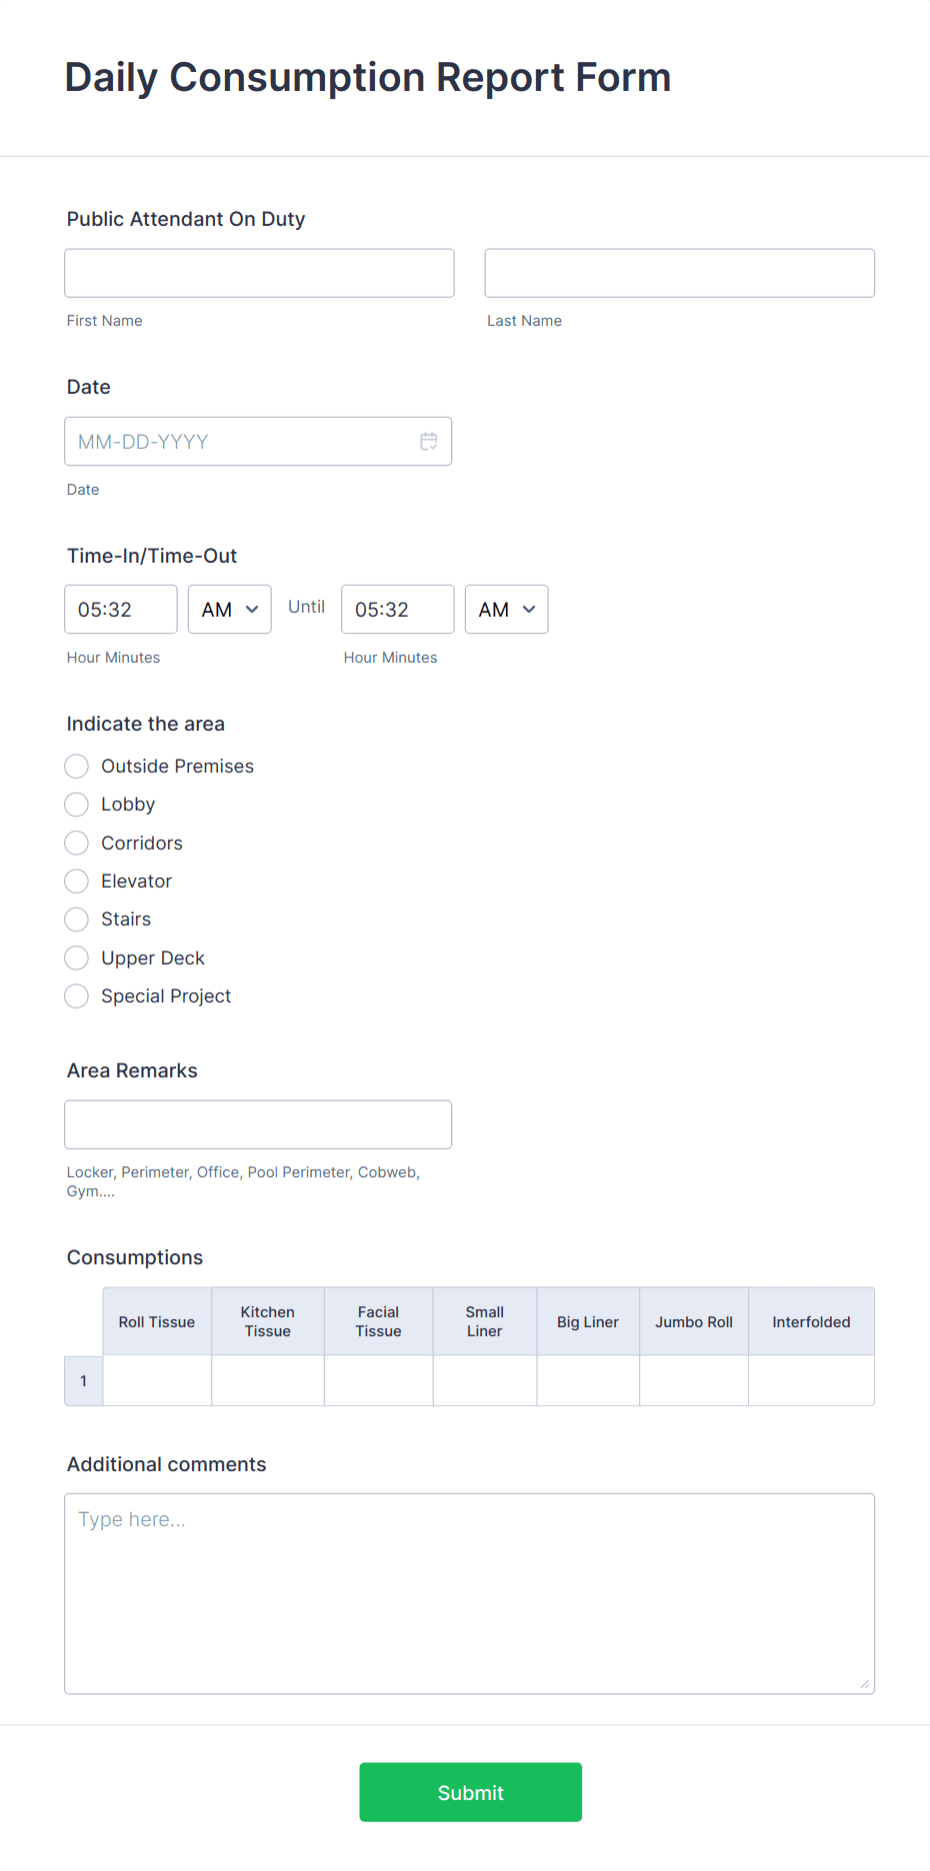
Task: Open the Time-In AM/PM dropdown
Action: [x=229, y=609]
